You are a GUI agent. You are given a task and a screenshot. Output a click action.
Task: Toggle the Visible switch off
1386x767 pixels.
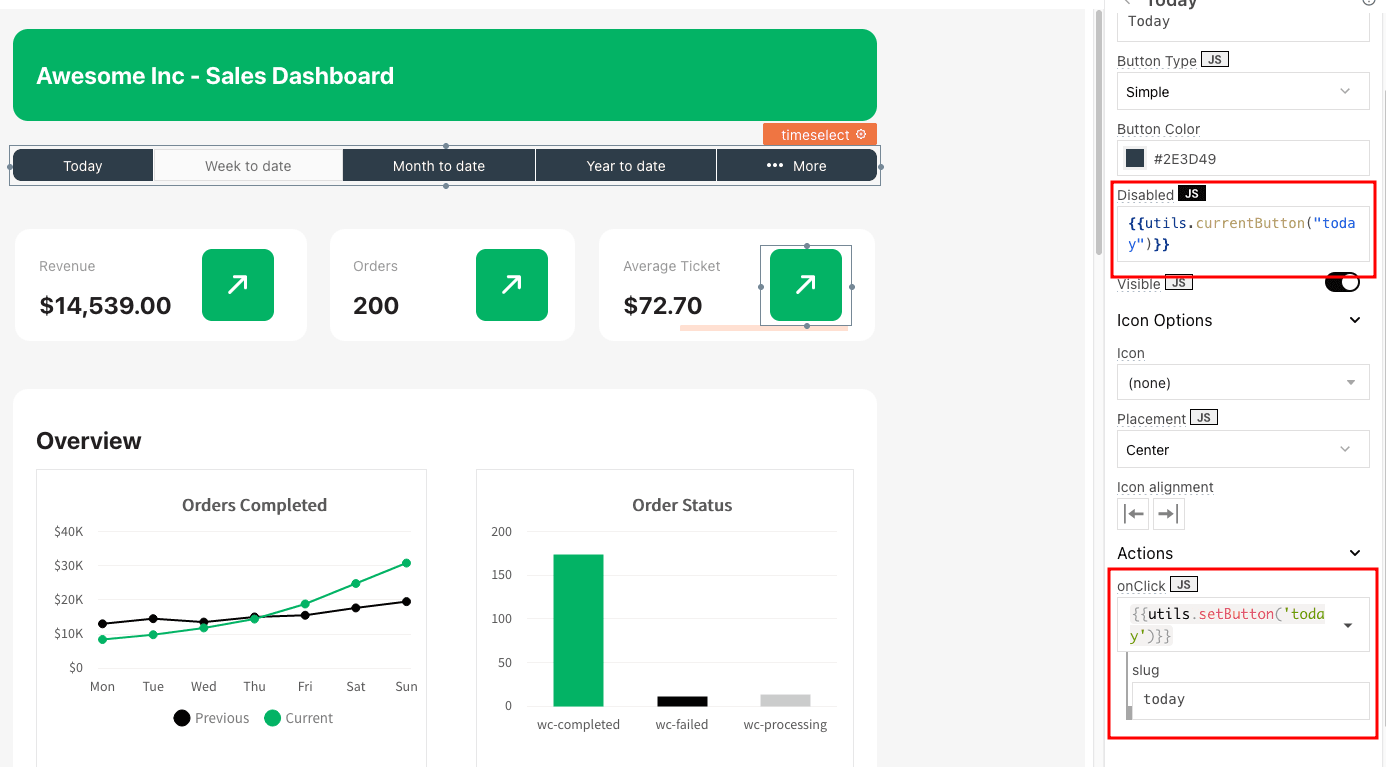(x=1342, y=282)
